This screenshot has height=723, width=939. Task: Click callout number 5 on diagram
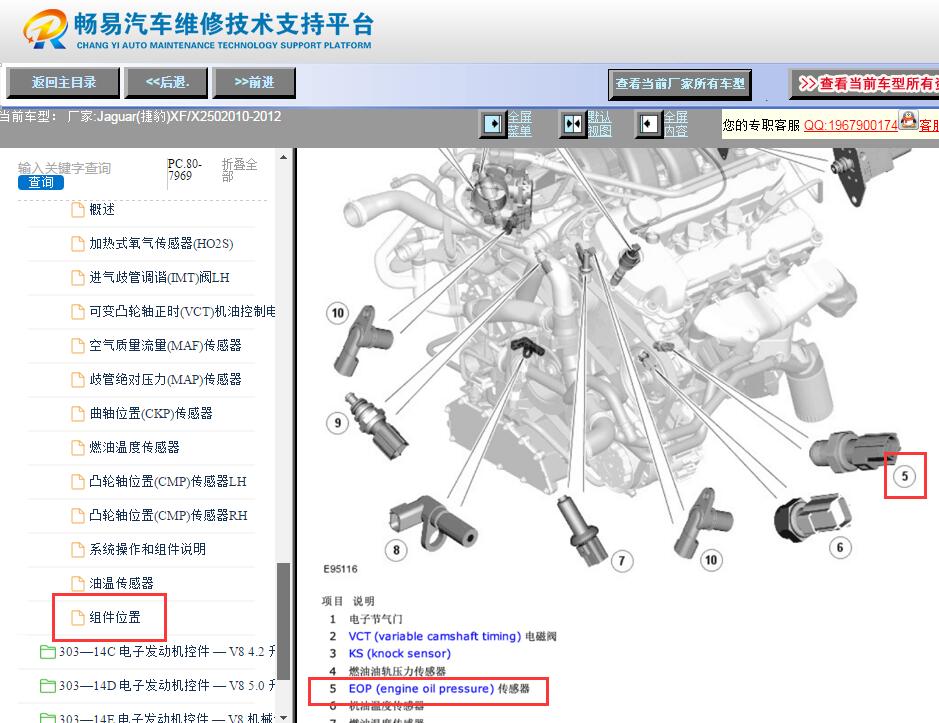pyautogui.click(x=905, y=476)
